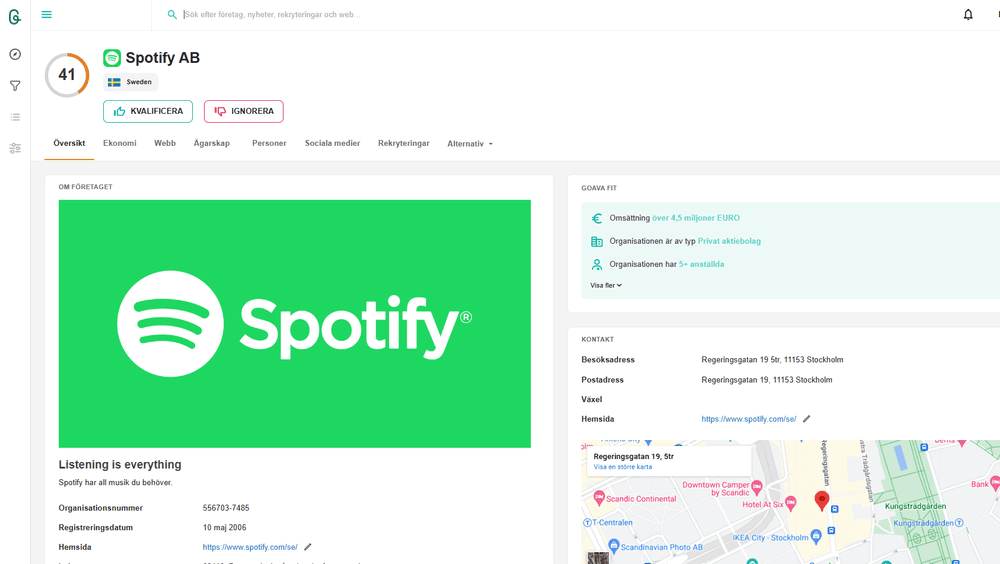The image size is (1000, 564).
Task: Switch to the Ägarskap tab
Action: 212,144
